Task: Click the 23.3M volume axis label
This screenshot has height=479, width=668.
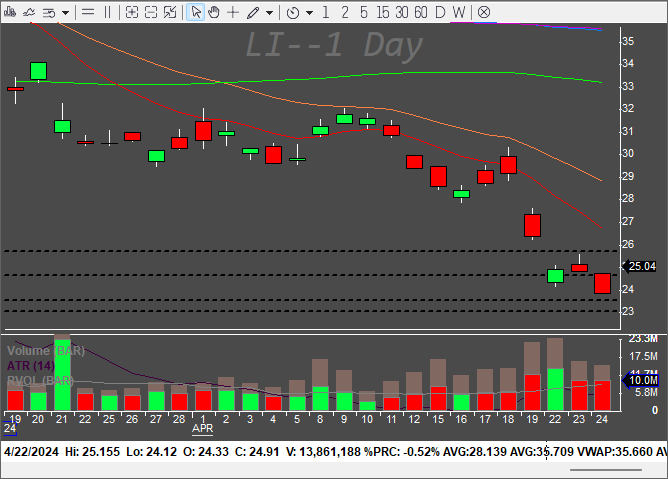Action: click(643, 339)
